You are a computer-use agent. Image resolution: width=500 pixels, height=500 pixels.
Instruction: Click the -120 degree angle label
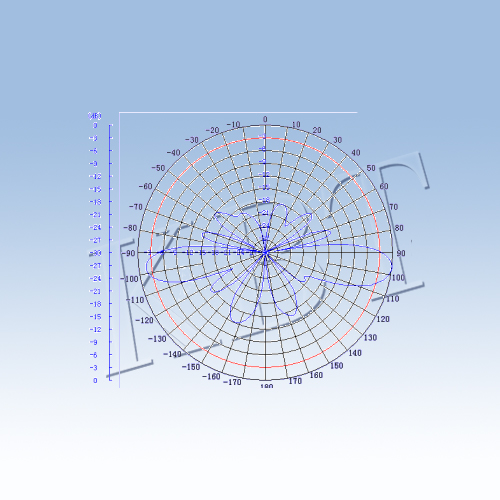pyautogui.click(x=144, y=320)
